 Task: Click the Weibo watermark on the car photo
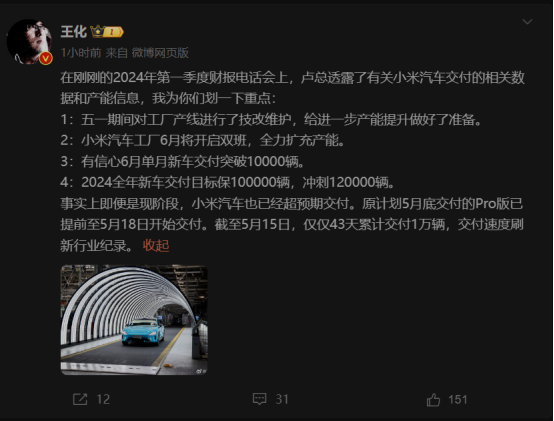click(x=201, y=371)
